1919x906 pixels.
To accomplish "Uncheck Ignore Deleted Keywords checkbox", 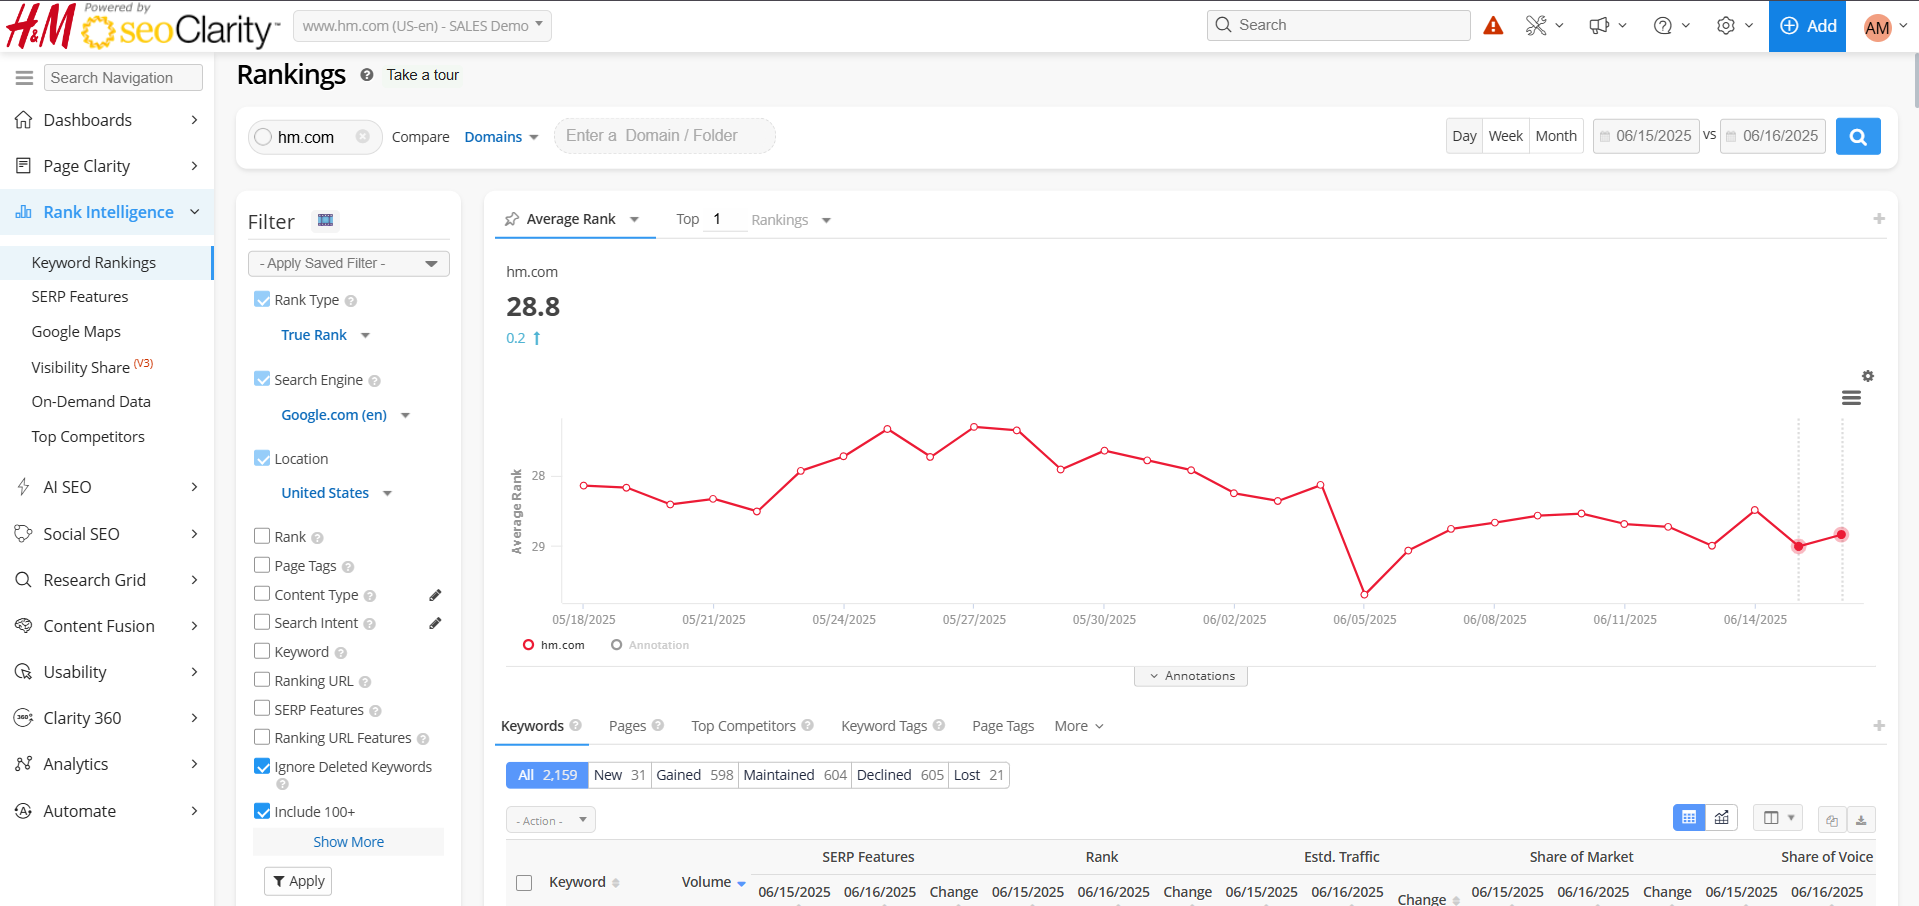I will 262,767.
